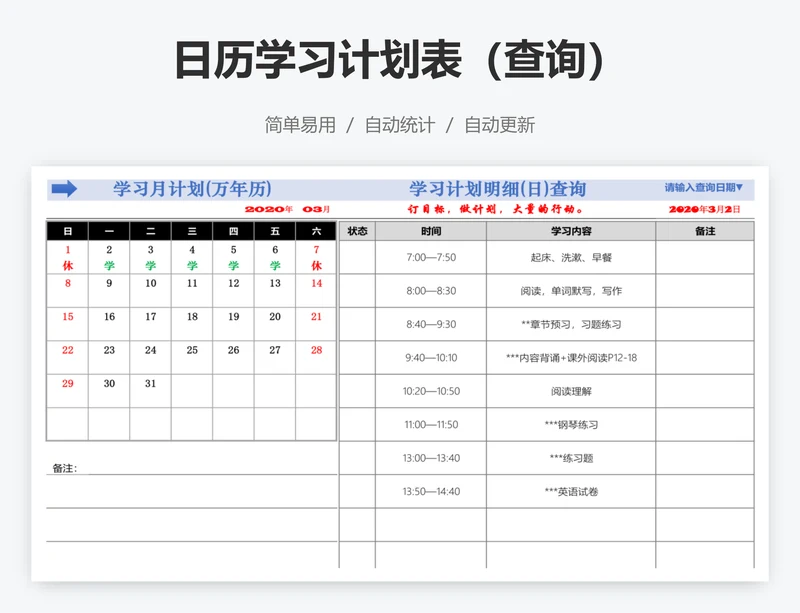The image size is (800, 613).
Task: Select calendar day 28
Action: (316, 358)
